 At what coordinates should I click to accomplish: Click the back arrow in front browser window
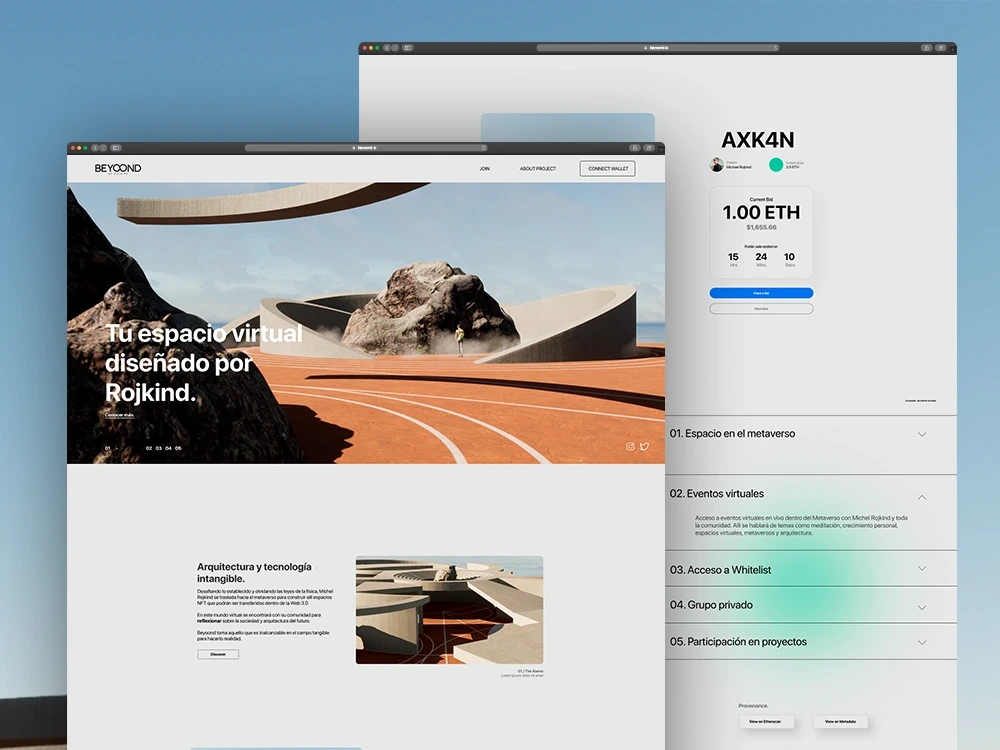pyautogui.click(x=95, y=148)
